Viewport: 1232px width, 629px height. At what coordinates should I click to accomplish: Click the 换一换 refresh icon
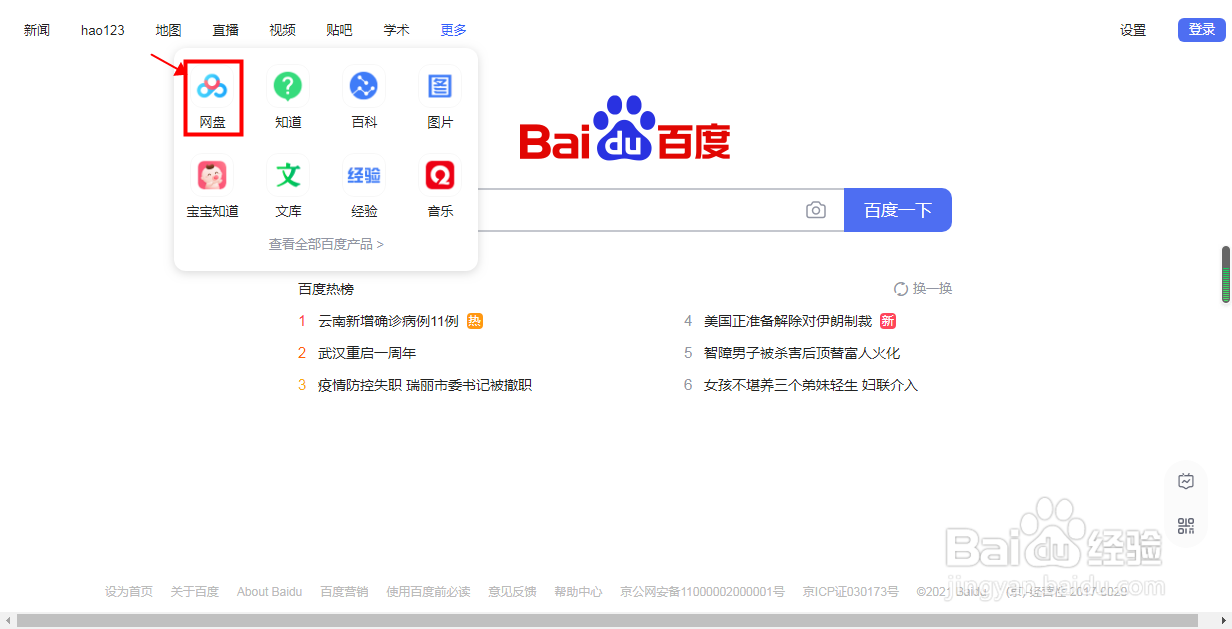(x=901, y=289)
